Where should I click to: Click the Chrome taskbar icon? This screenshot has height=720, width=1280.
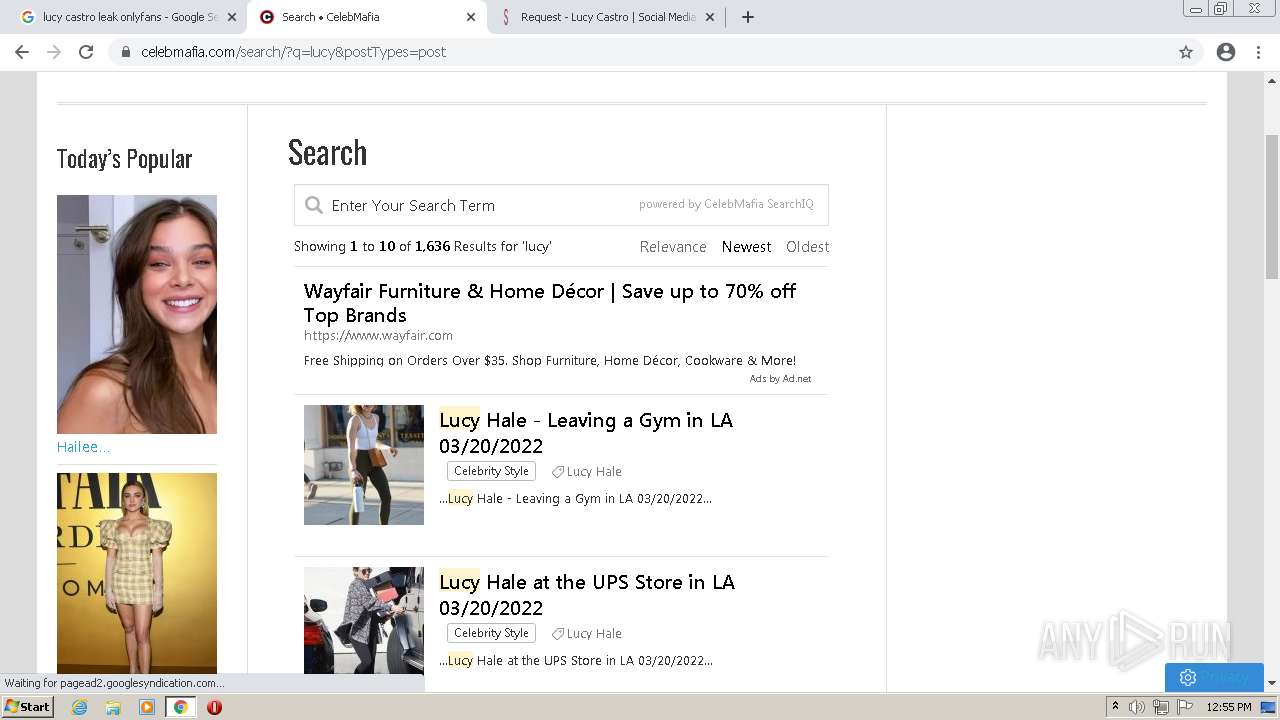click(x=181, y=707)
